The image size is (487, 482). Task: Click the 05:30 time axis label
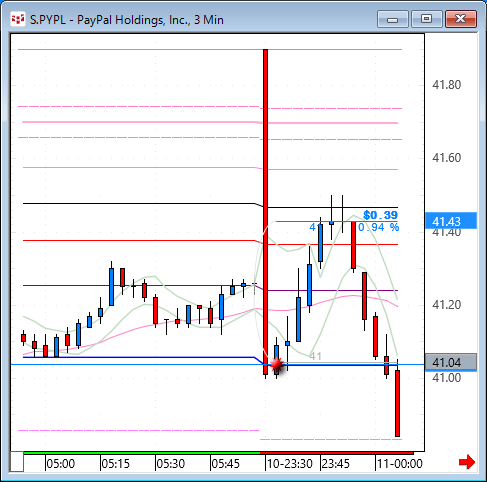170,464
